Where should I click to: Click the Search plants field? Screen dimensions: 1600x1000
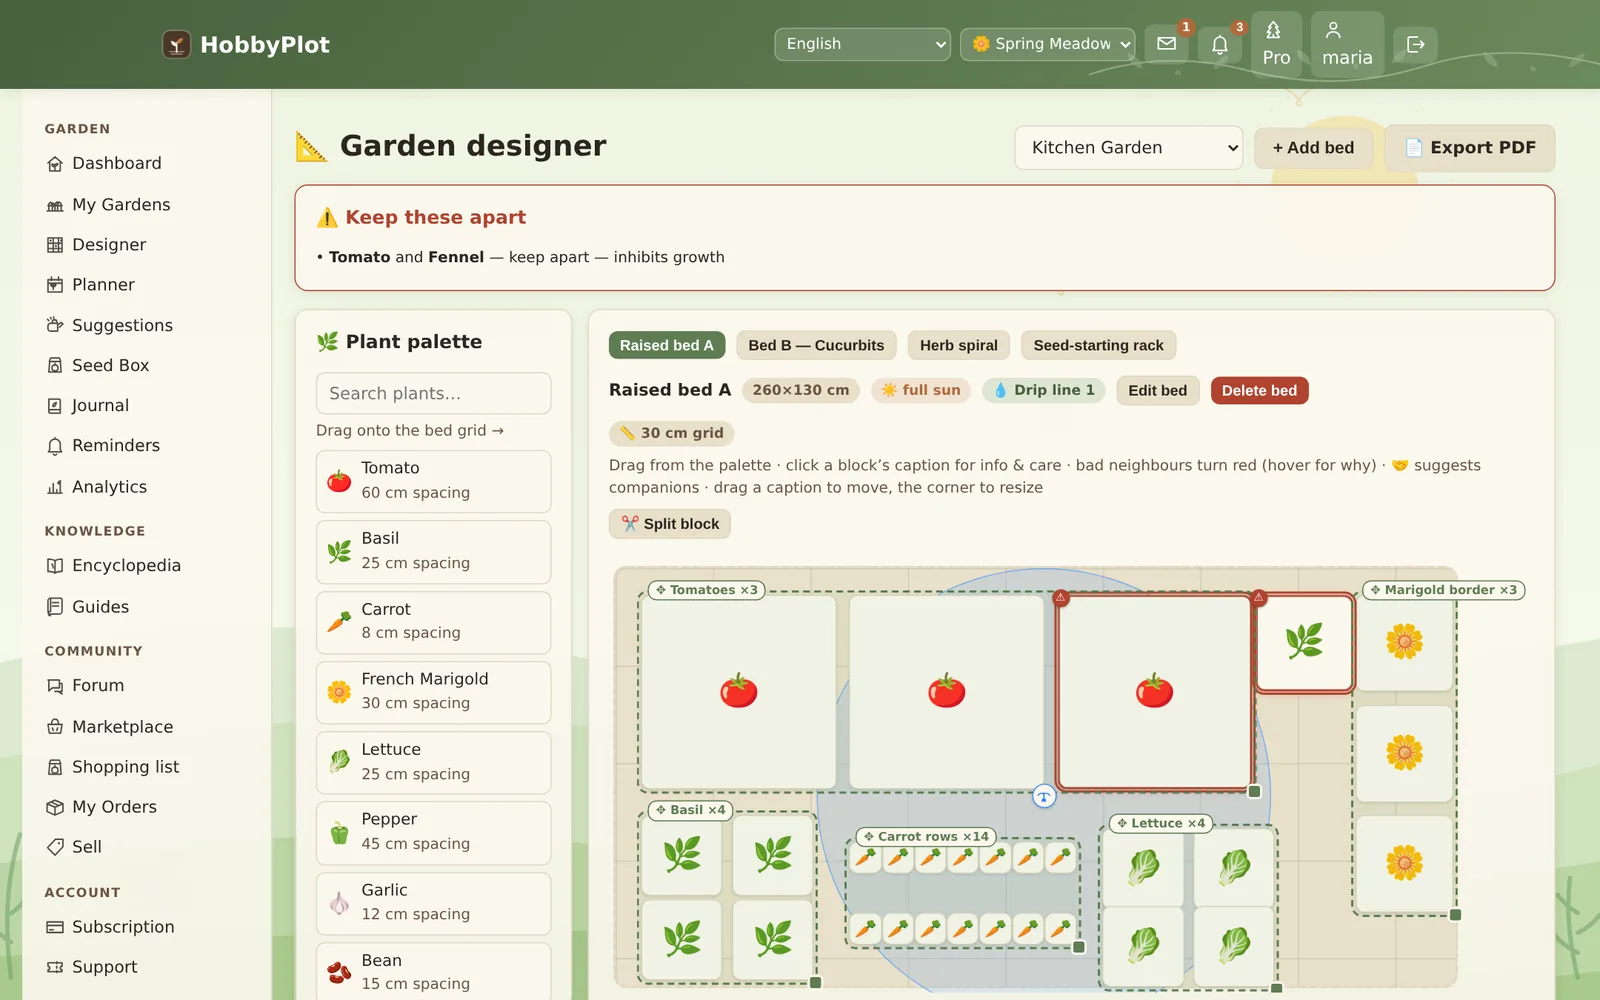[x=433, y=393]
